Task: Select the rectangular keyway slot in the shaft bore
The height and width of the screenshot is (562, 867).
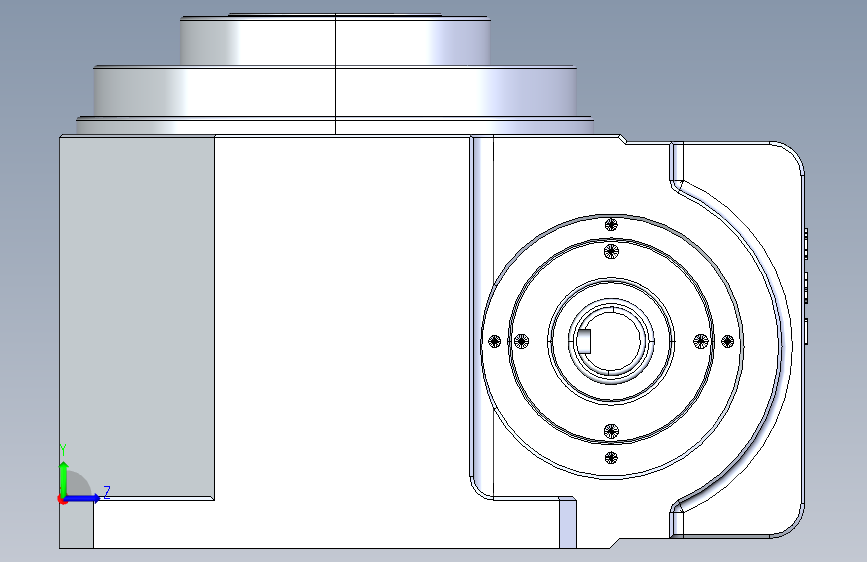Action: (x=584, y=341)
